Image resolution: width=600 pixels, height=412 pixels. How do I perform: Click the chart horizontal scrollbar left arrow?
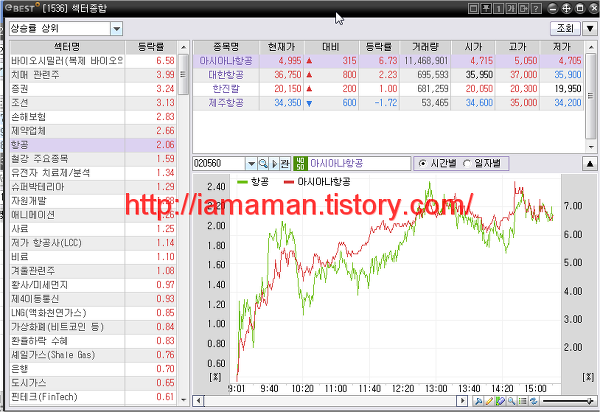(x=198, y=401)
